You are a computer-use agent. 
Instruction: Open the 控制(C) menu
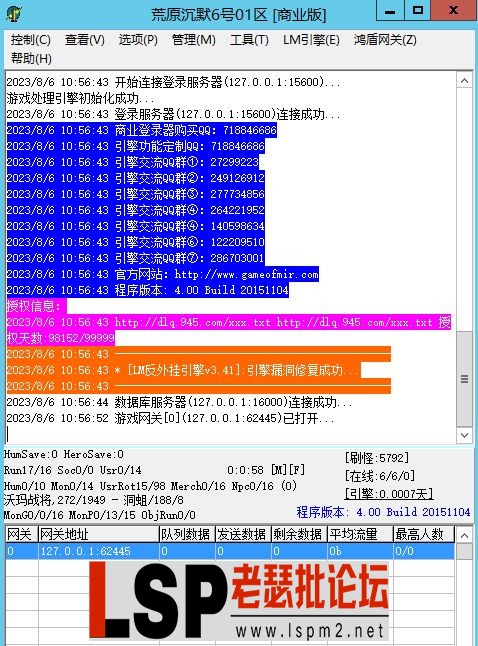(x=30, y=40)
